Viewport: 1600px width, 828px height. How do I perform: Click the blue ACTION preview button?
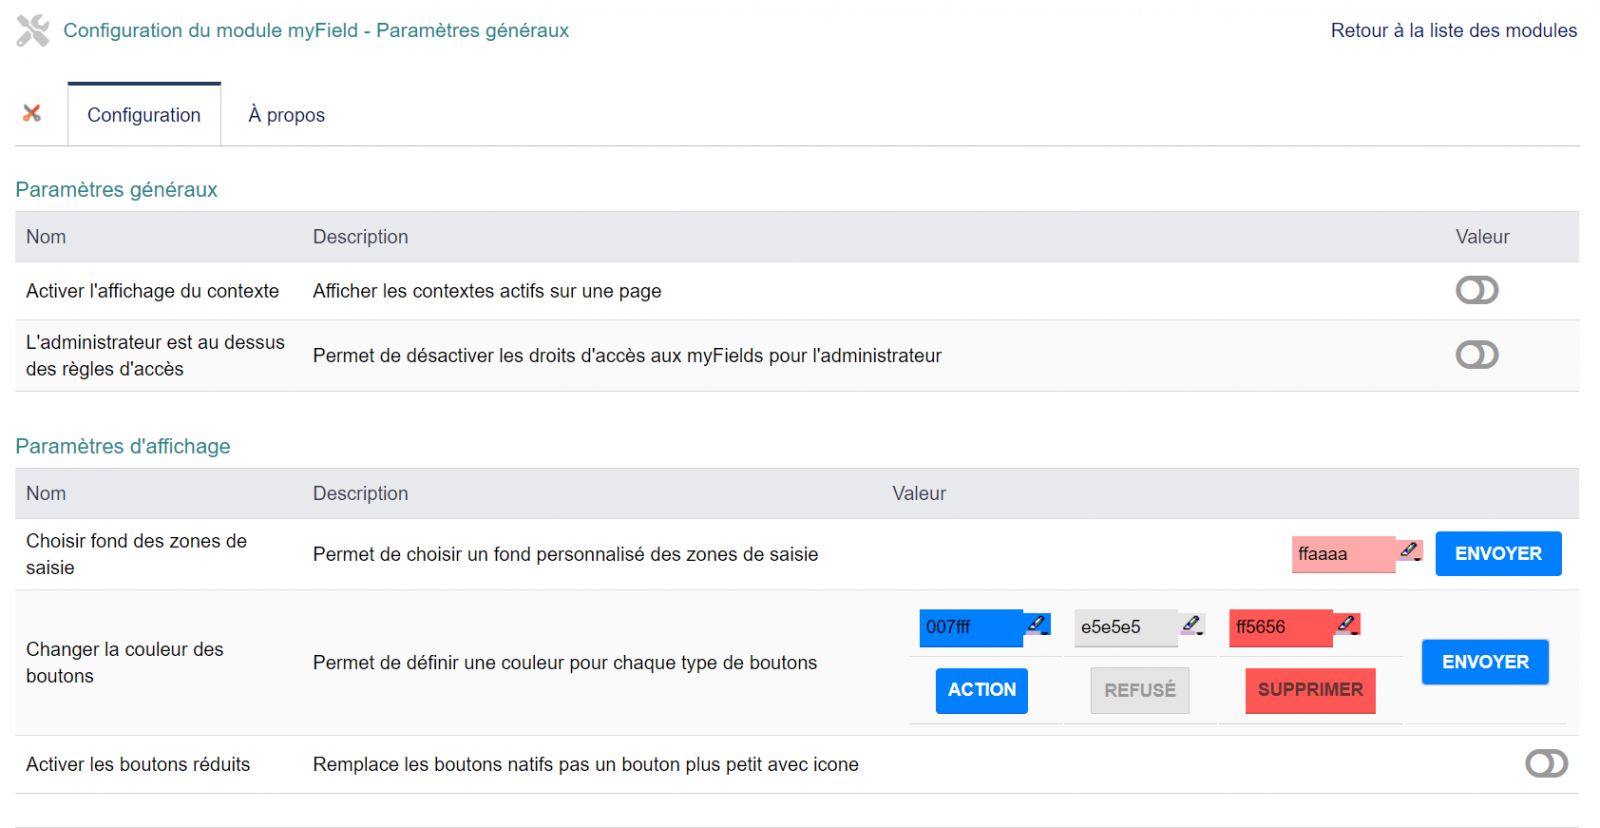(x=981, y=690)
